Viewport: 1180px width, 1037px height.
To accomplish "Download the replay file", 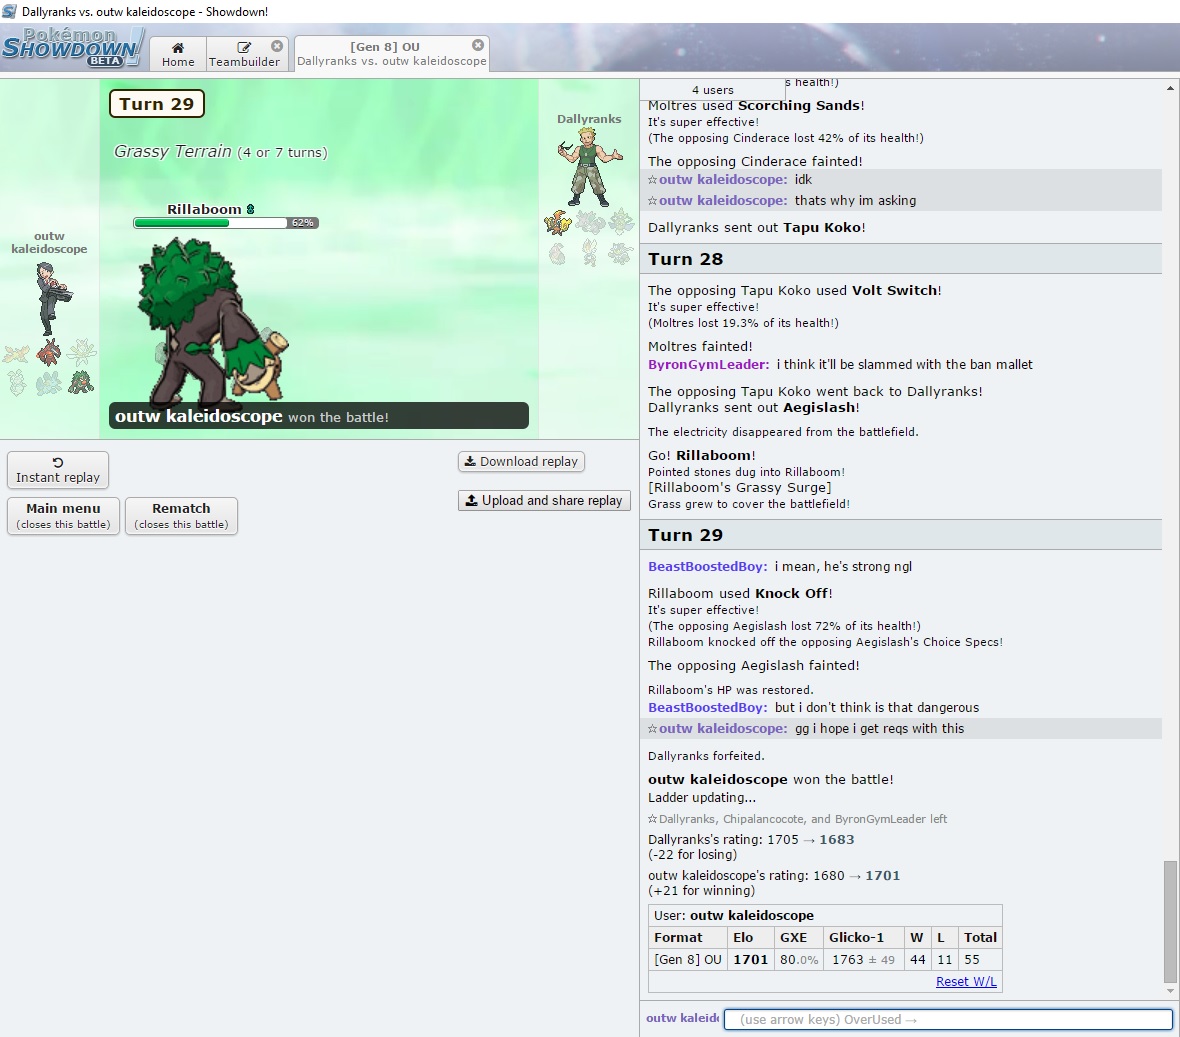I will pyautogui.click(x=522, y=461).
